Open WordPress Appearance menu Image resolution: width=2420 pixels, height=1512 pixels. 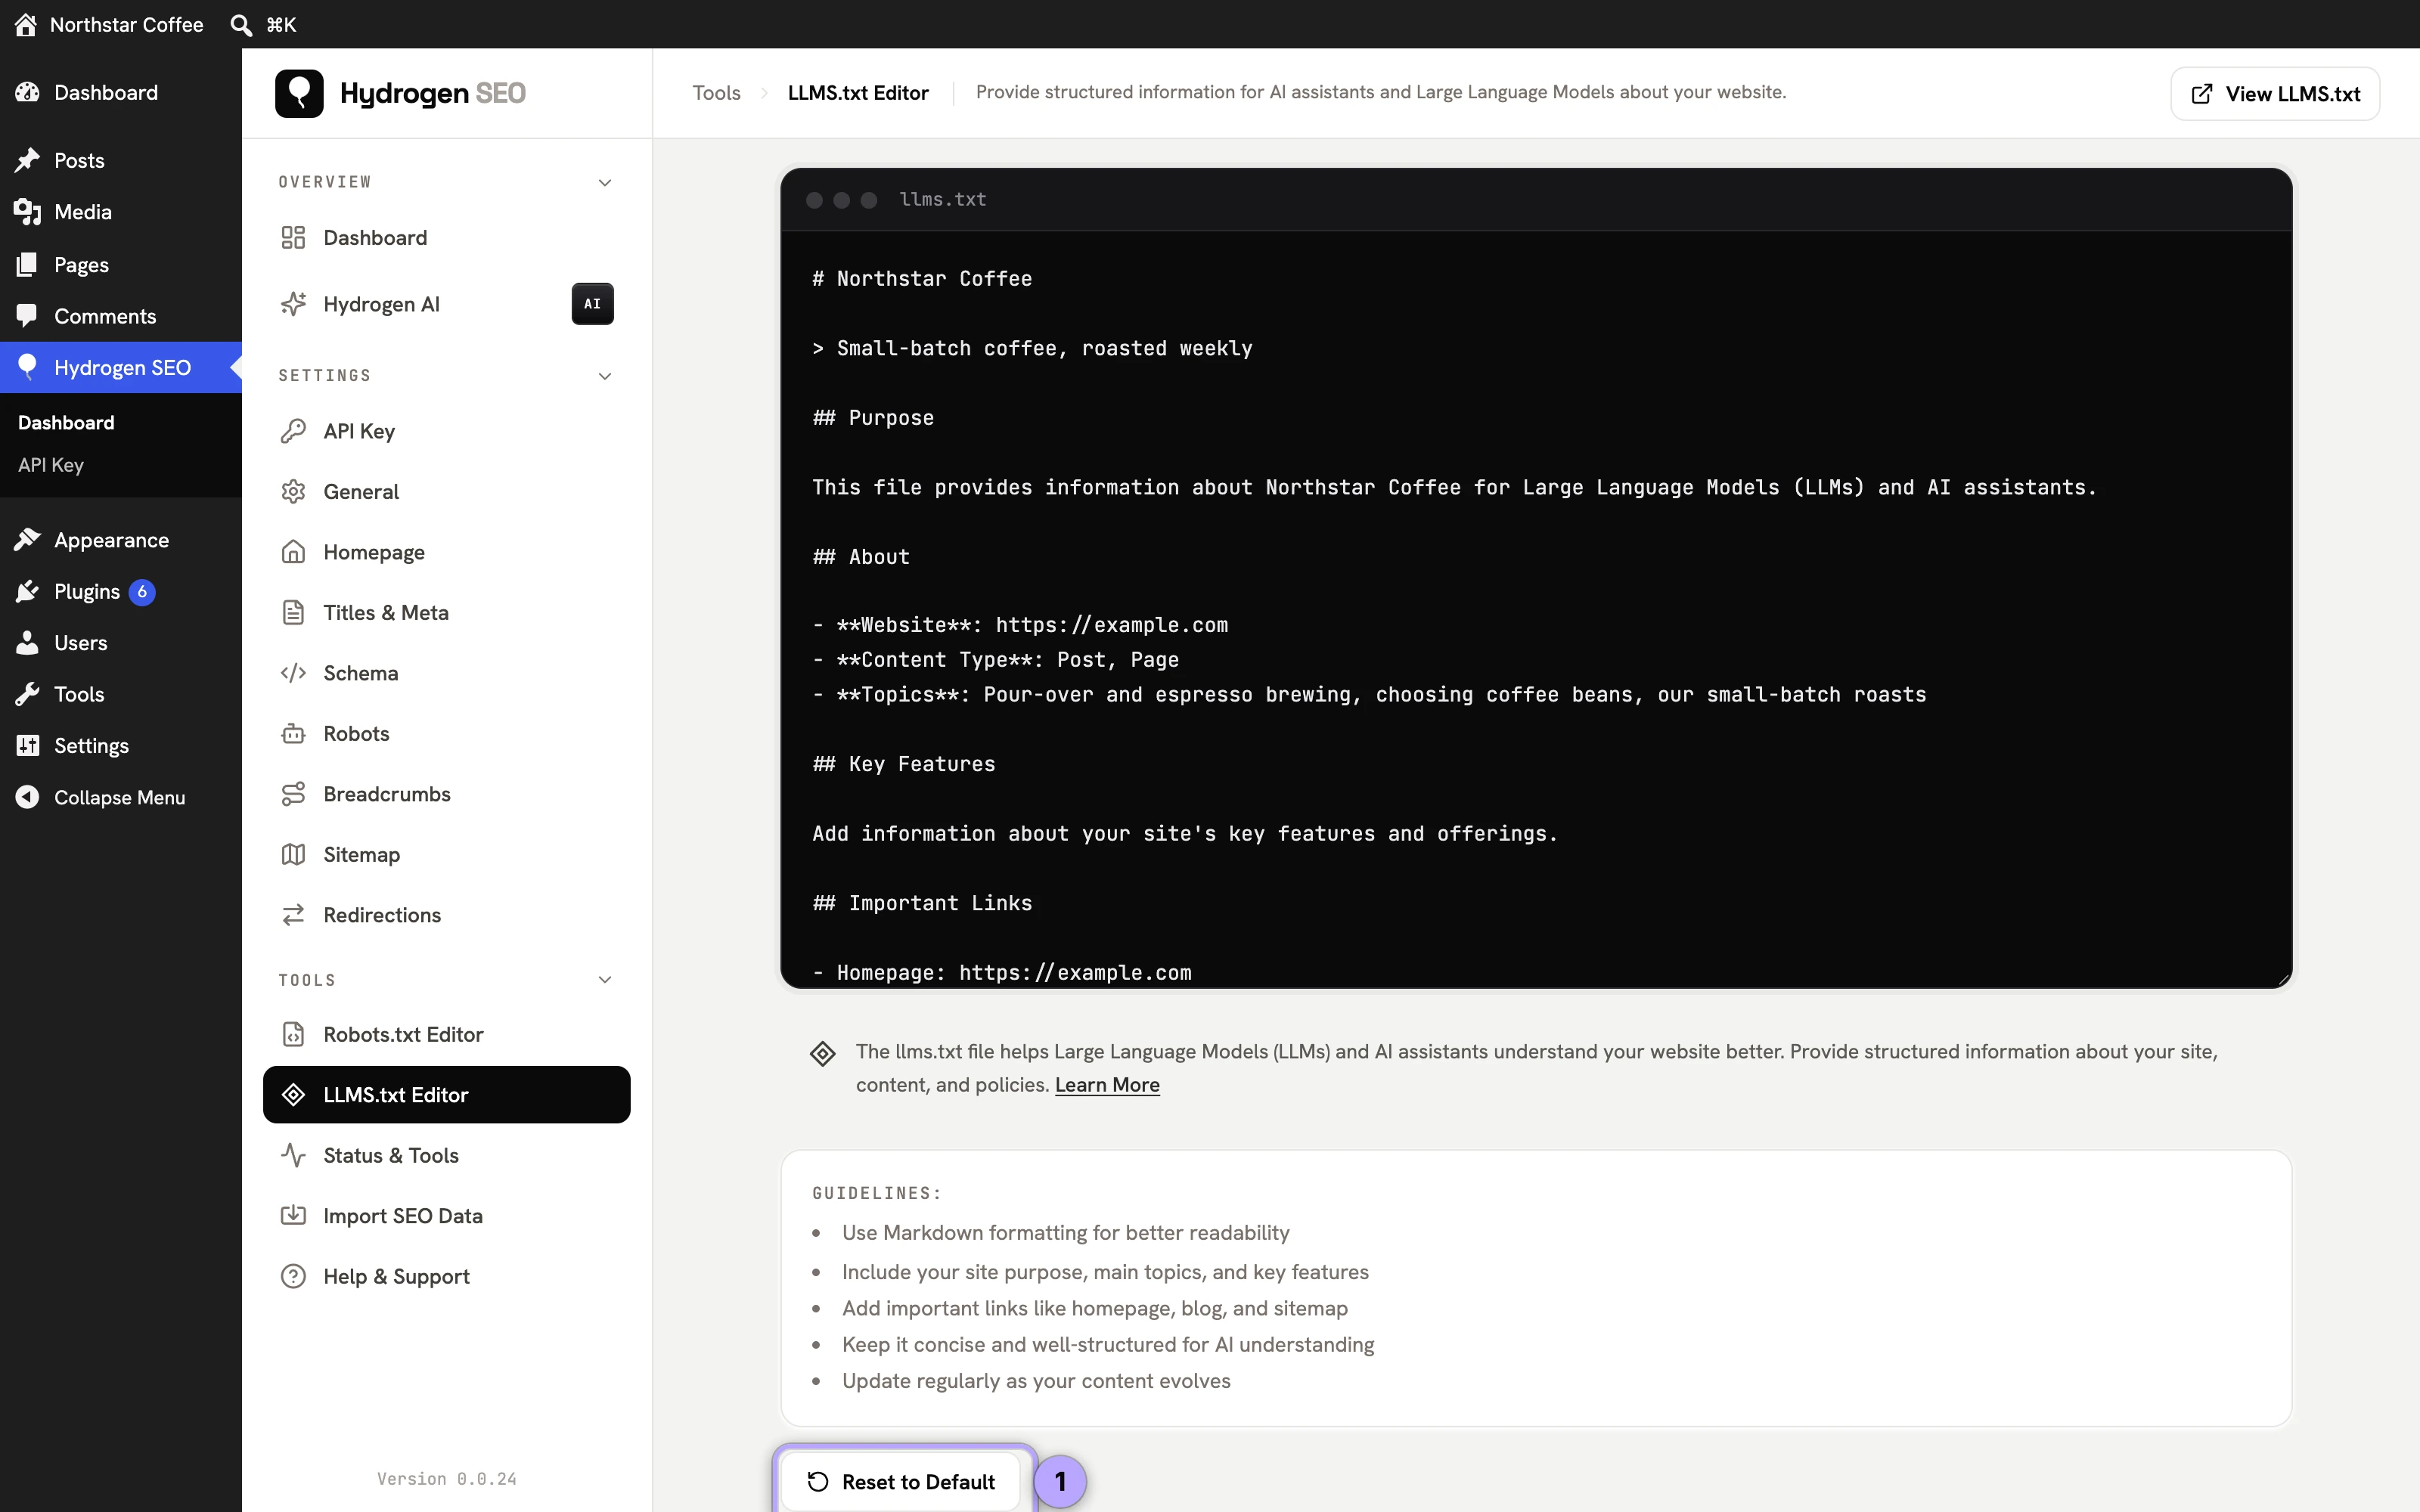click(121, 540)
